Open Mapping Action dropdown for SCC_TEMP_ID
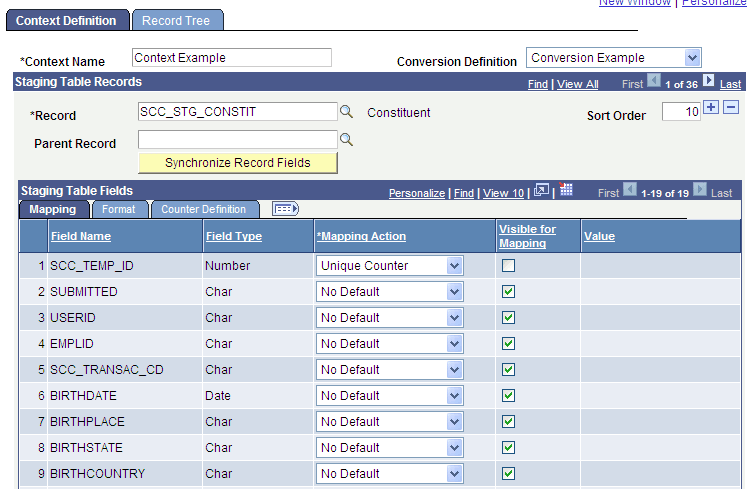Screen dimensions: 747x489 point(389,266)
